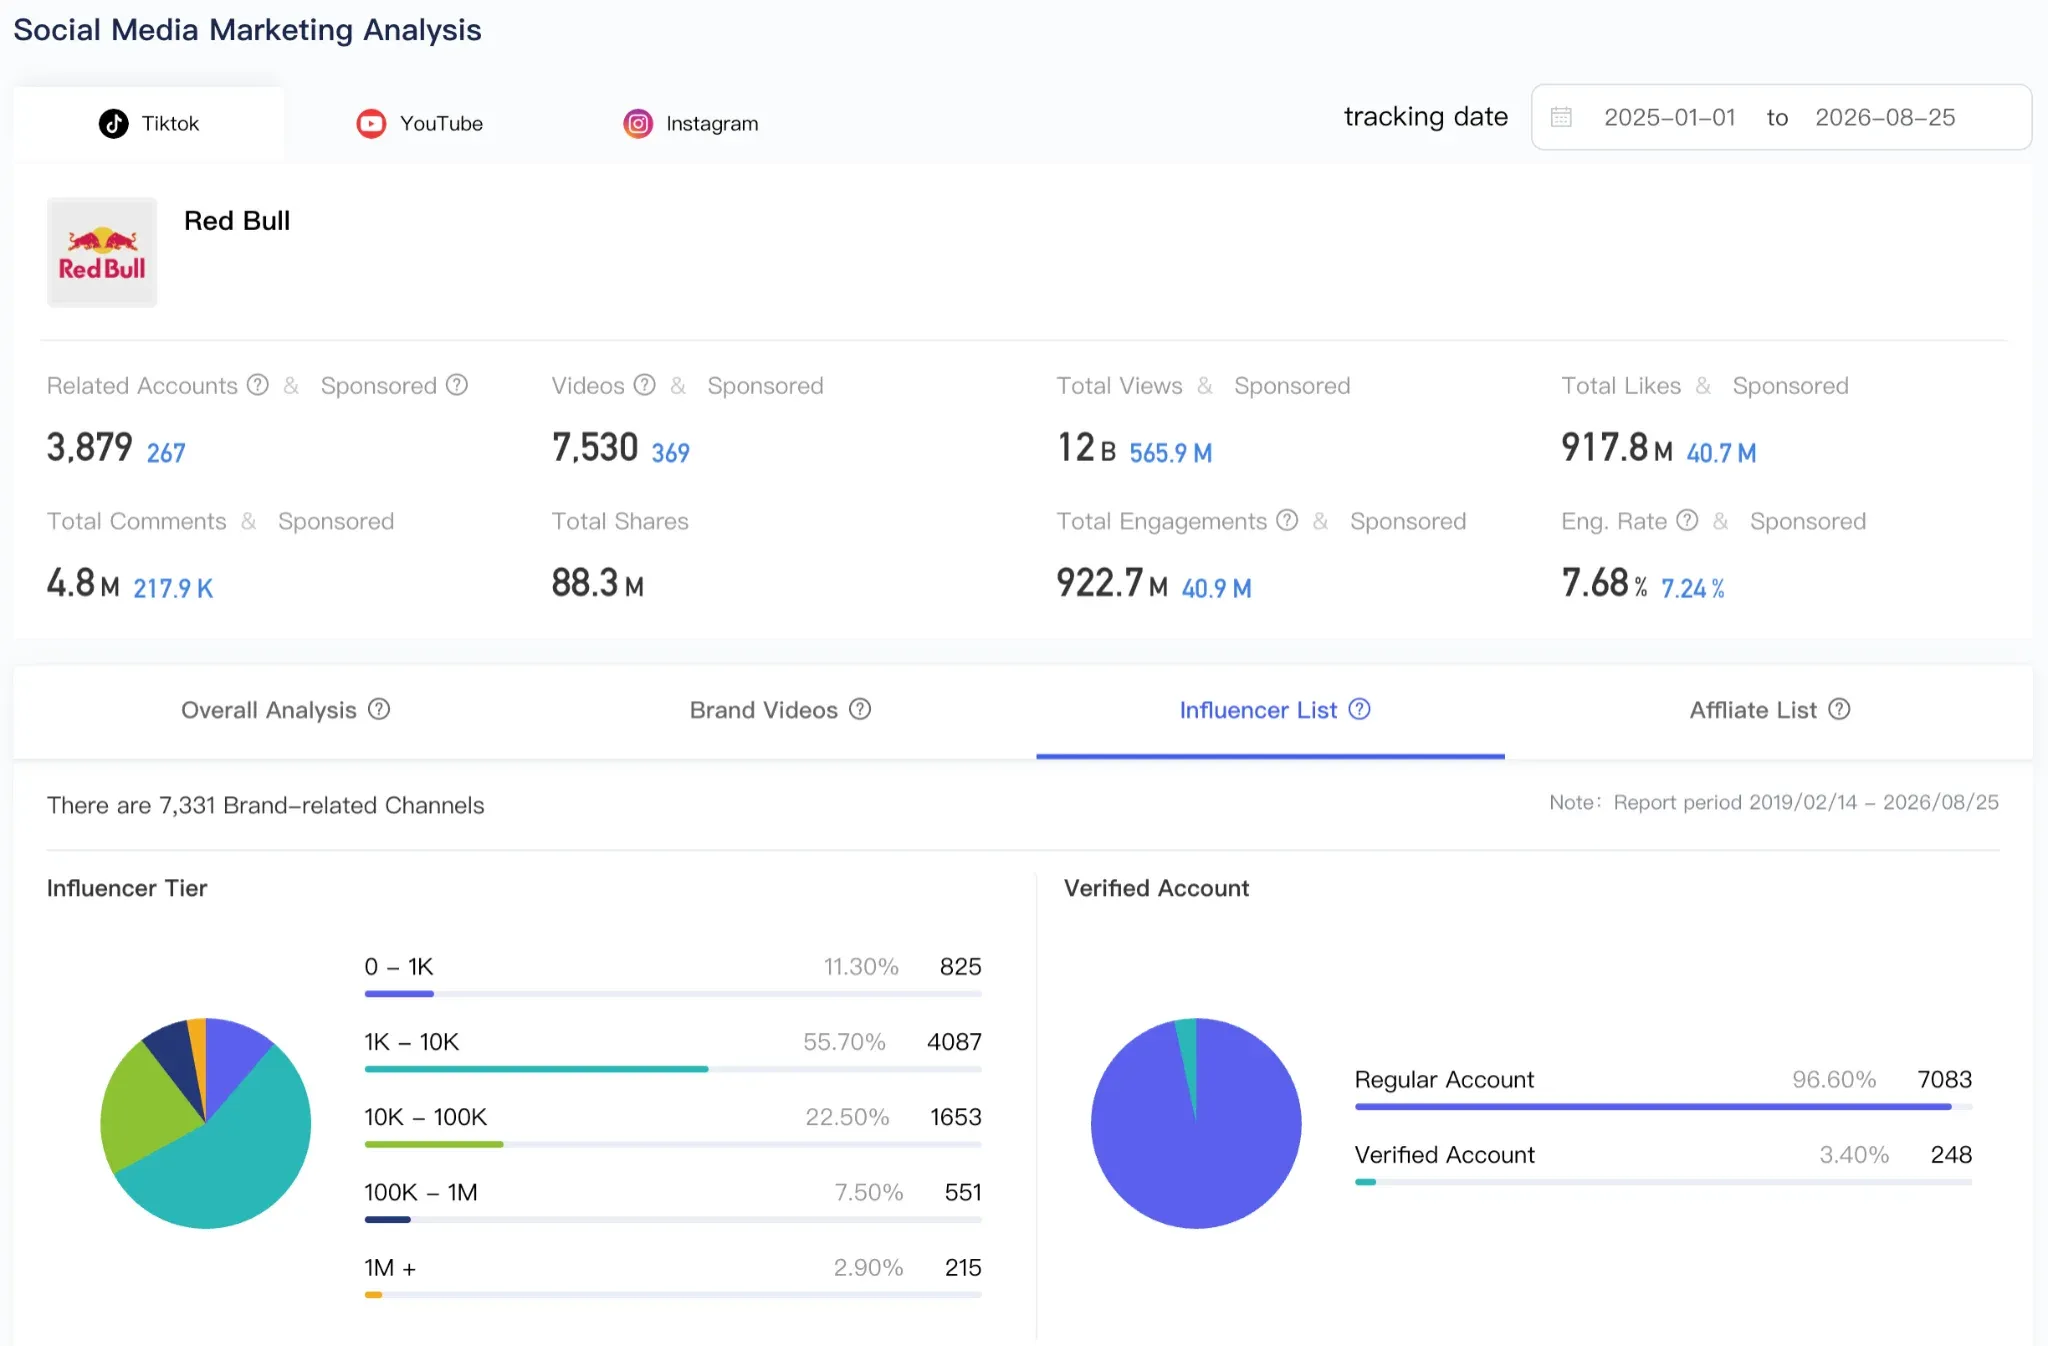
Task: Click the Instagram logo icon
Action: pyautogui.click(x=638, y=123)
